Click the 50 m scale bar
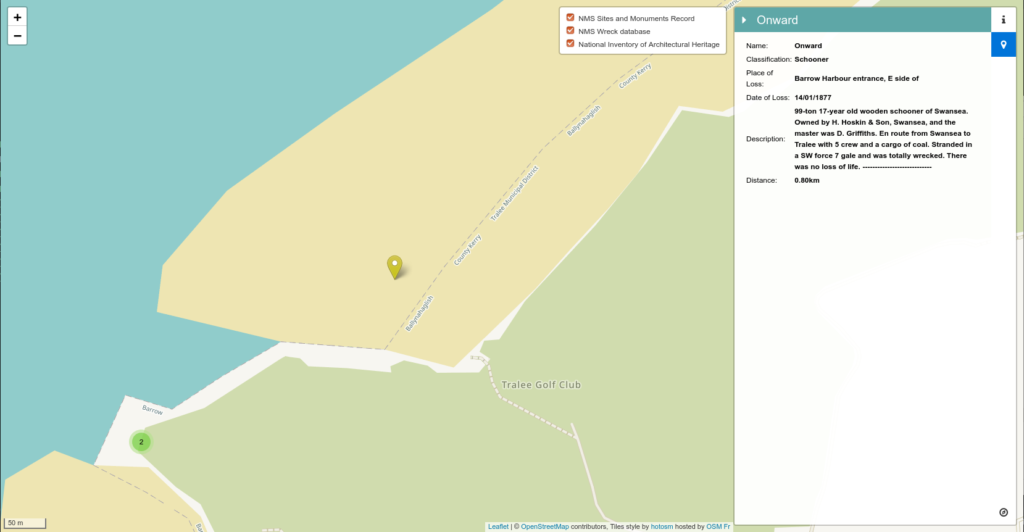1024x532 pixels. point(26,523)
